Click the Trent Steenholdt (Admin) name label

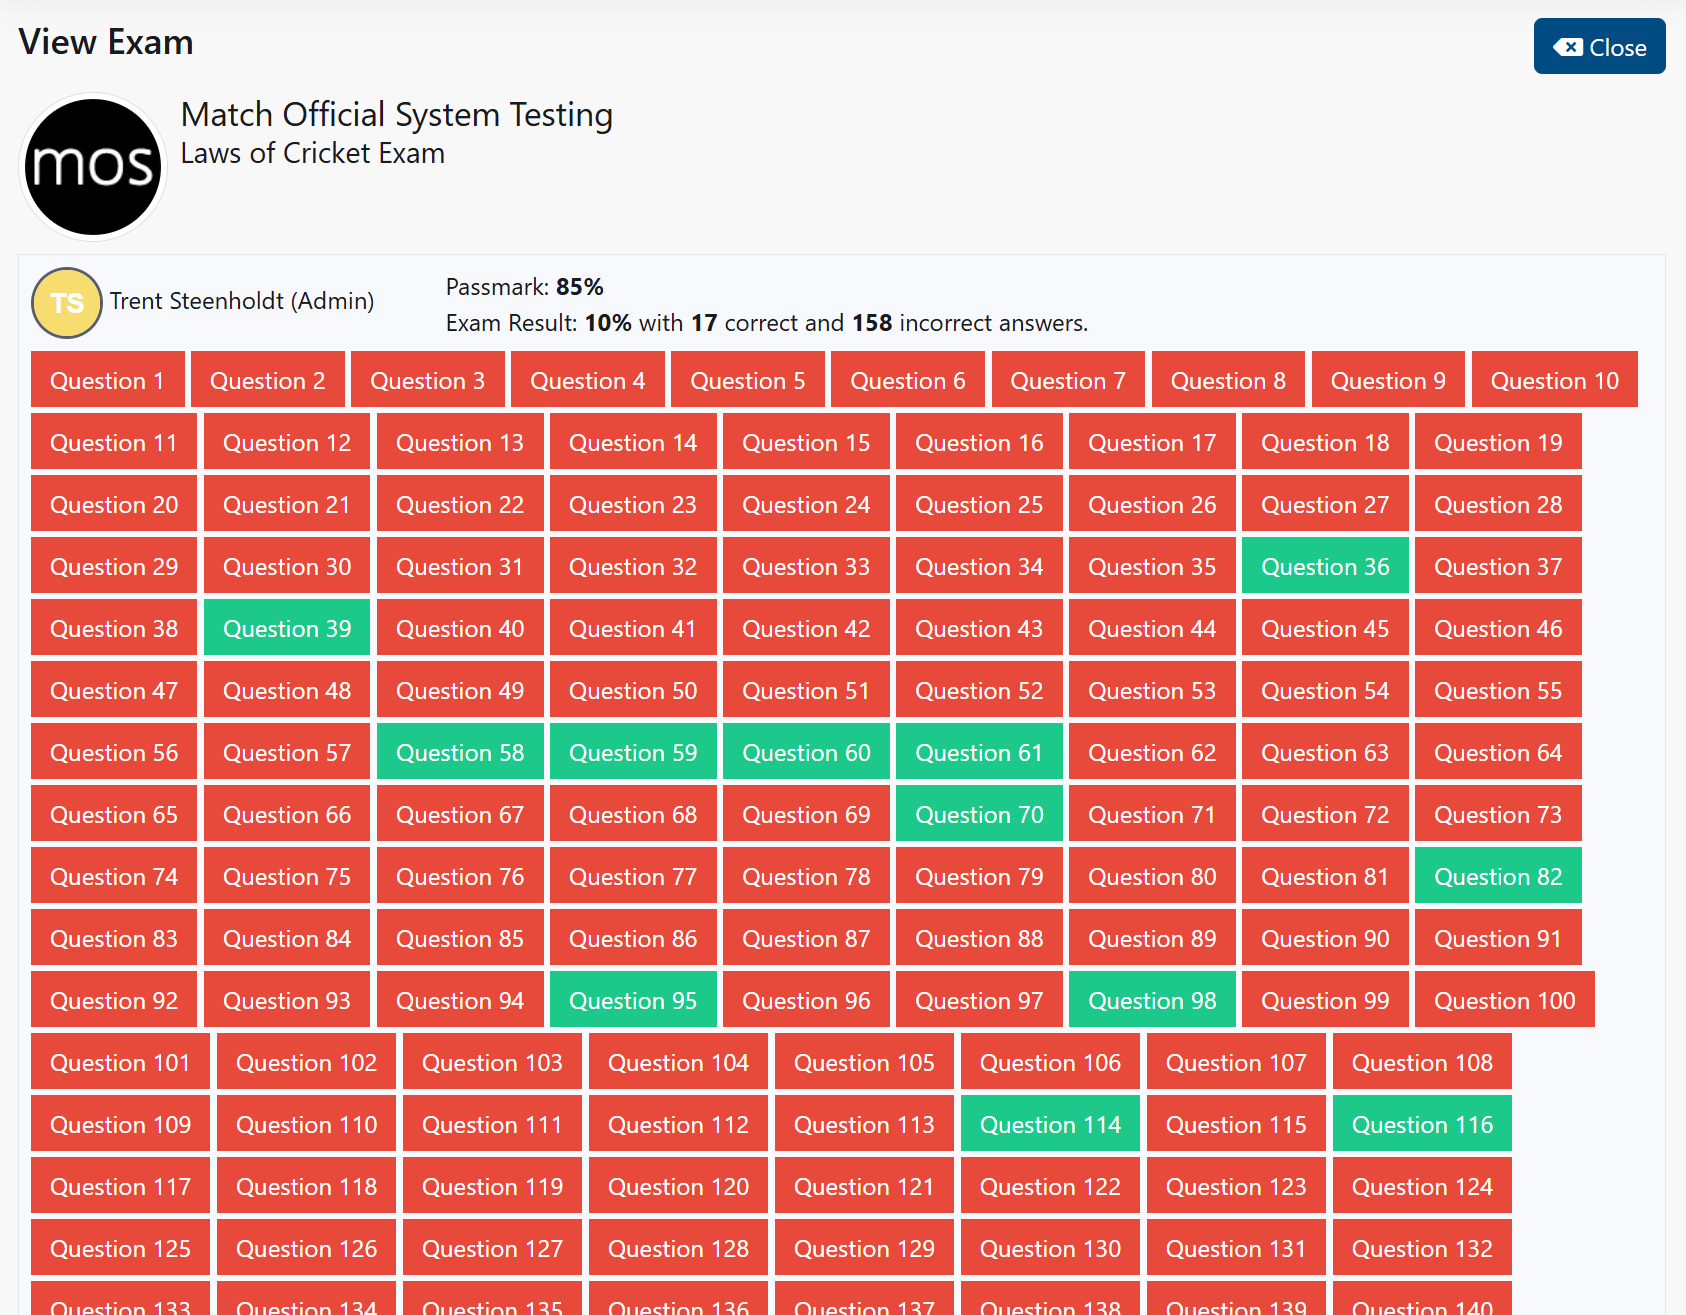243,301
